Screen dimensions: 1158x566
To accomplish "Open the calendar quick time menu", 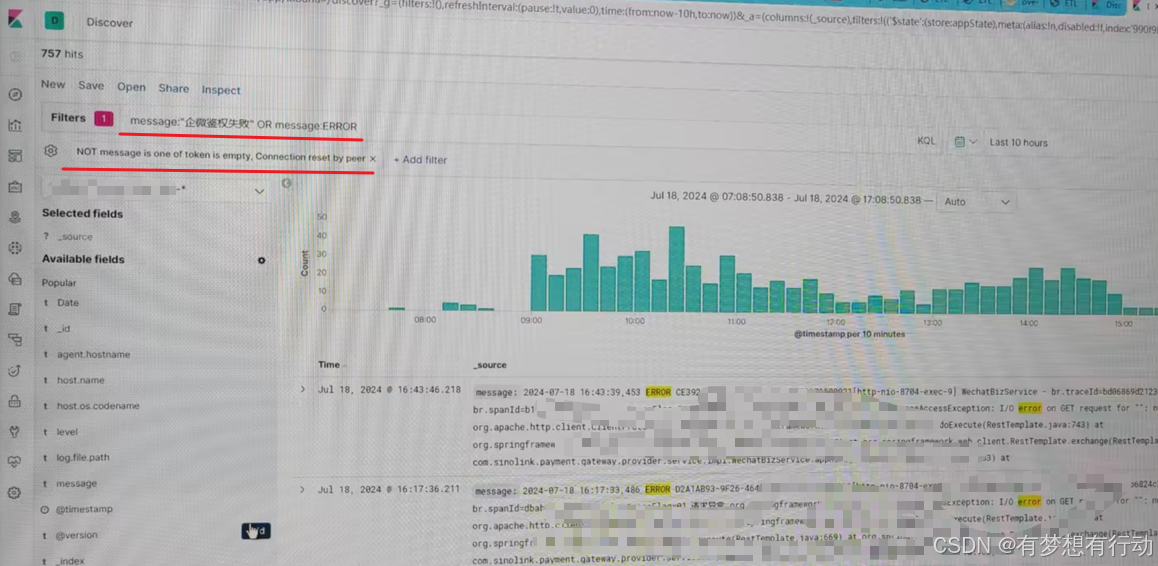I will tap(965, 141).
